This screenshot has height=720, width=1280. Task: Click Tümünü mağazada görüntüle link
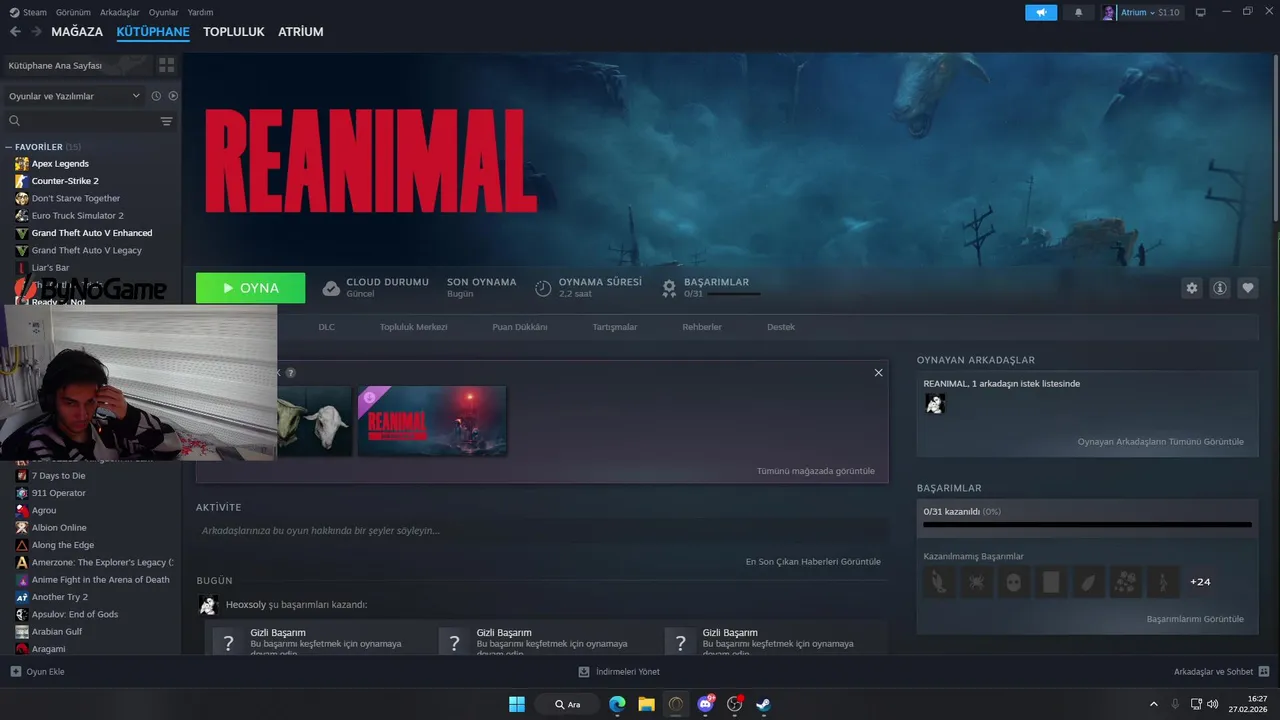[x=816, y=471]
